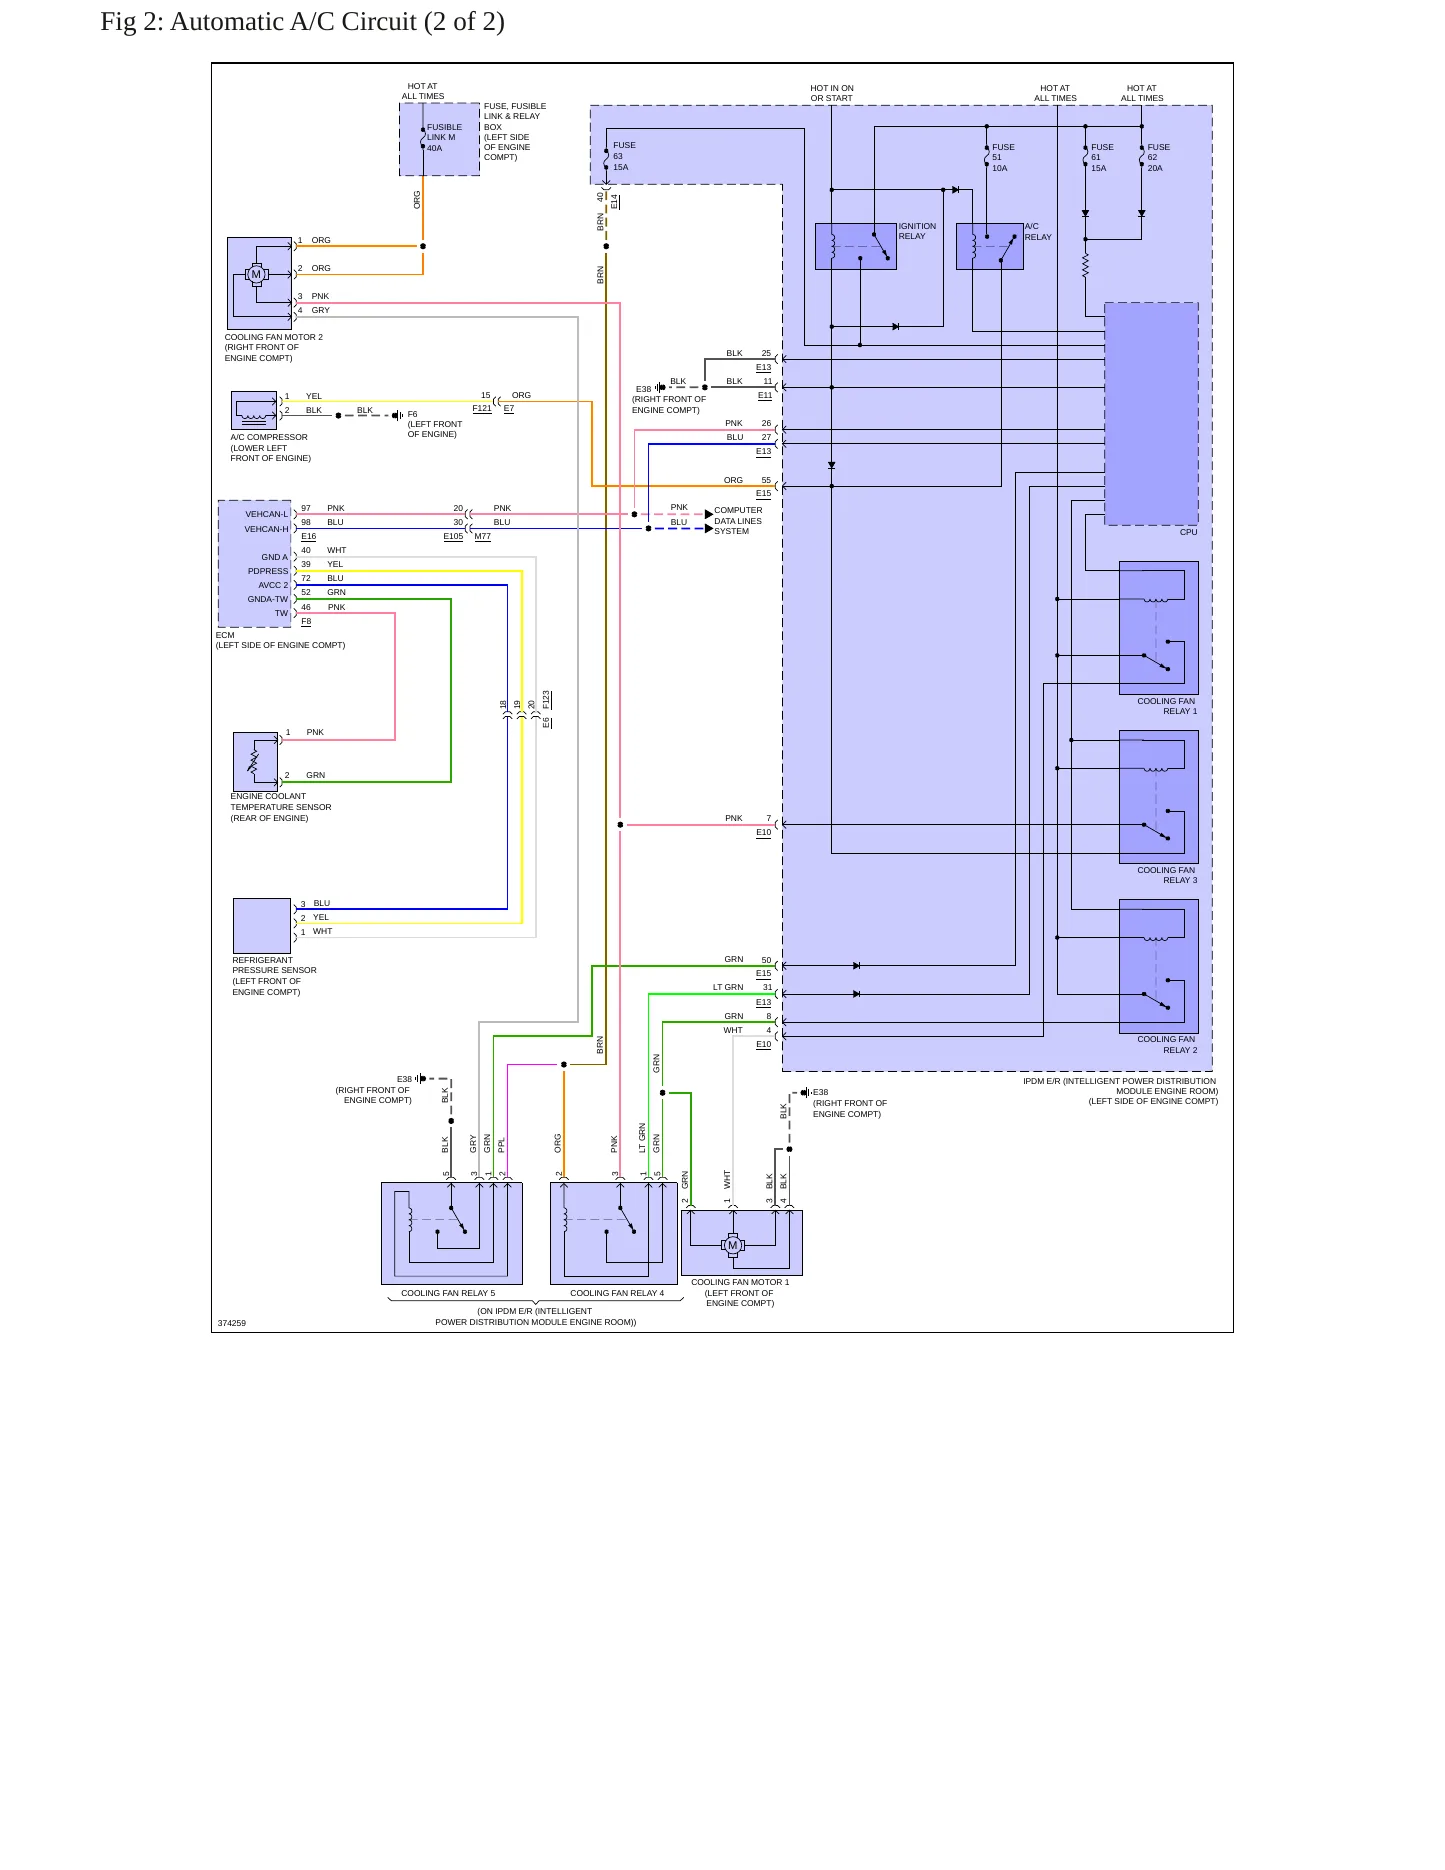Click the CPU label text
This screenshot has width=1445, height=1870.
pyautogui.click(x=1188, y=532)
